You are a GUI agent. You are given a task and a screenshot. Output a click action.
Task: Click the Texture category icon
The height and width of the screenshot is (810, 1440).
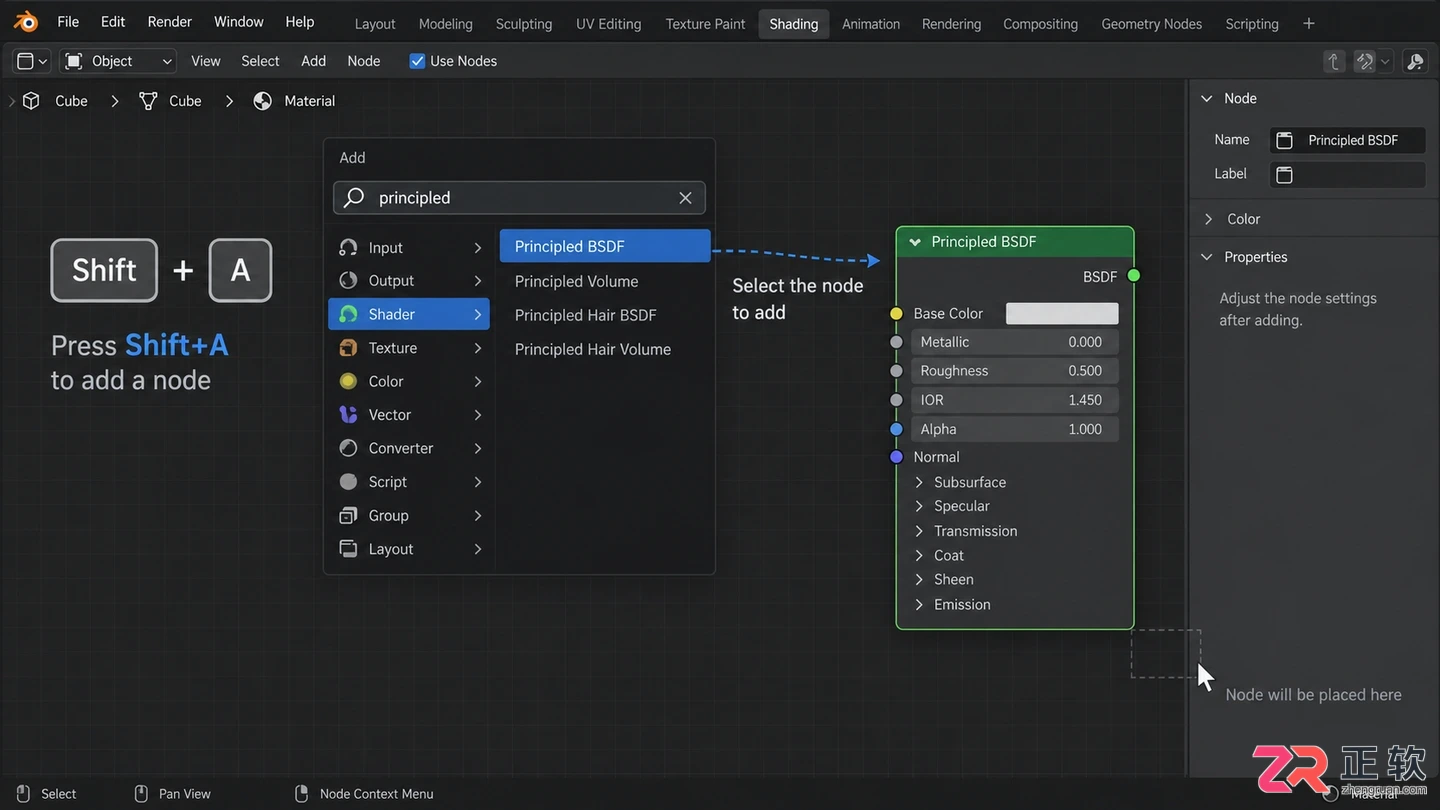pos(348,348)
